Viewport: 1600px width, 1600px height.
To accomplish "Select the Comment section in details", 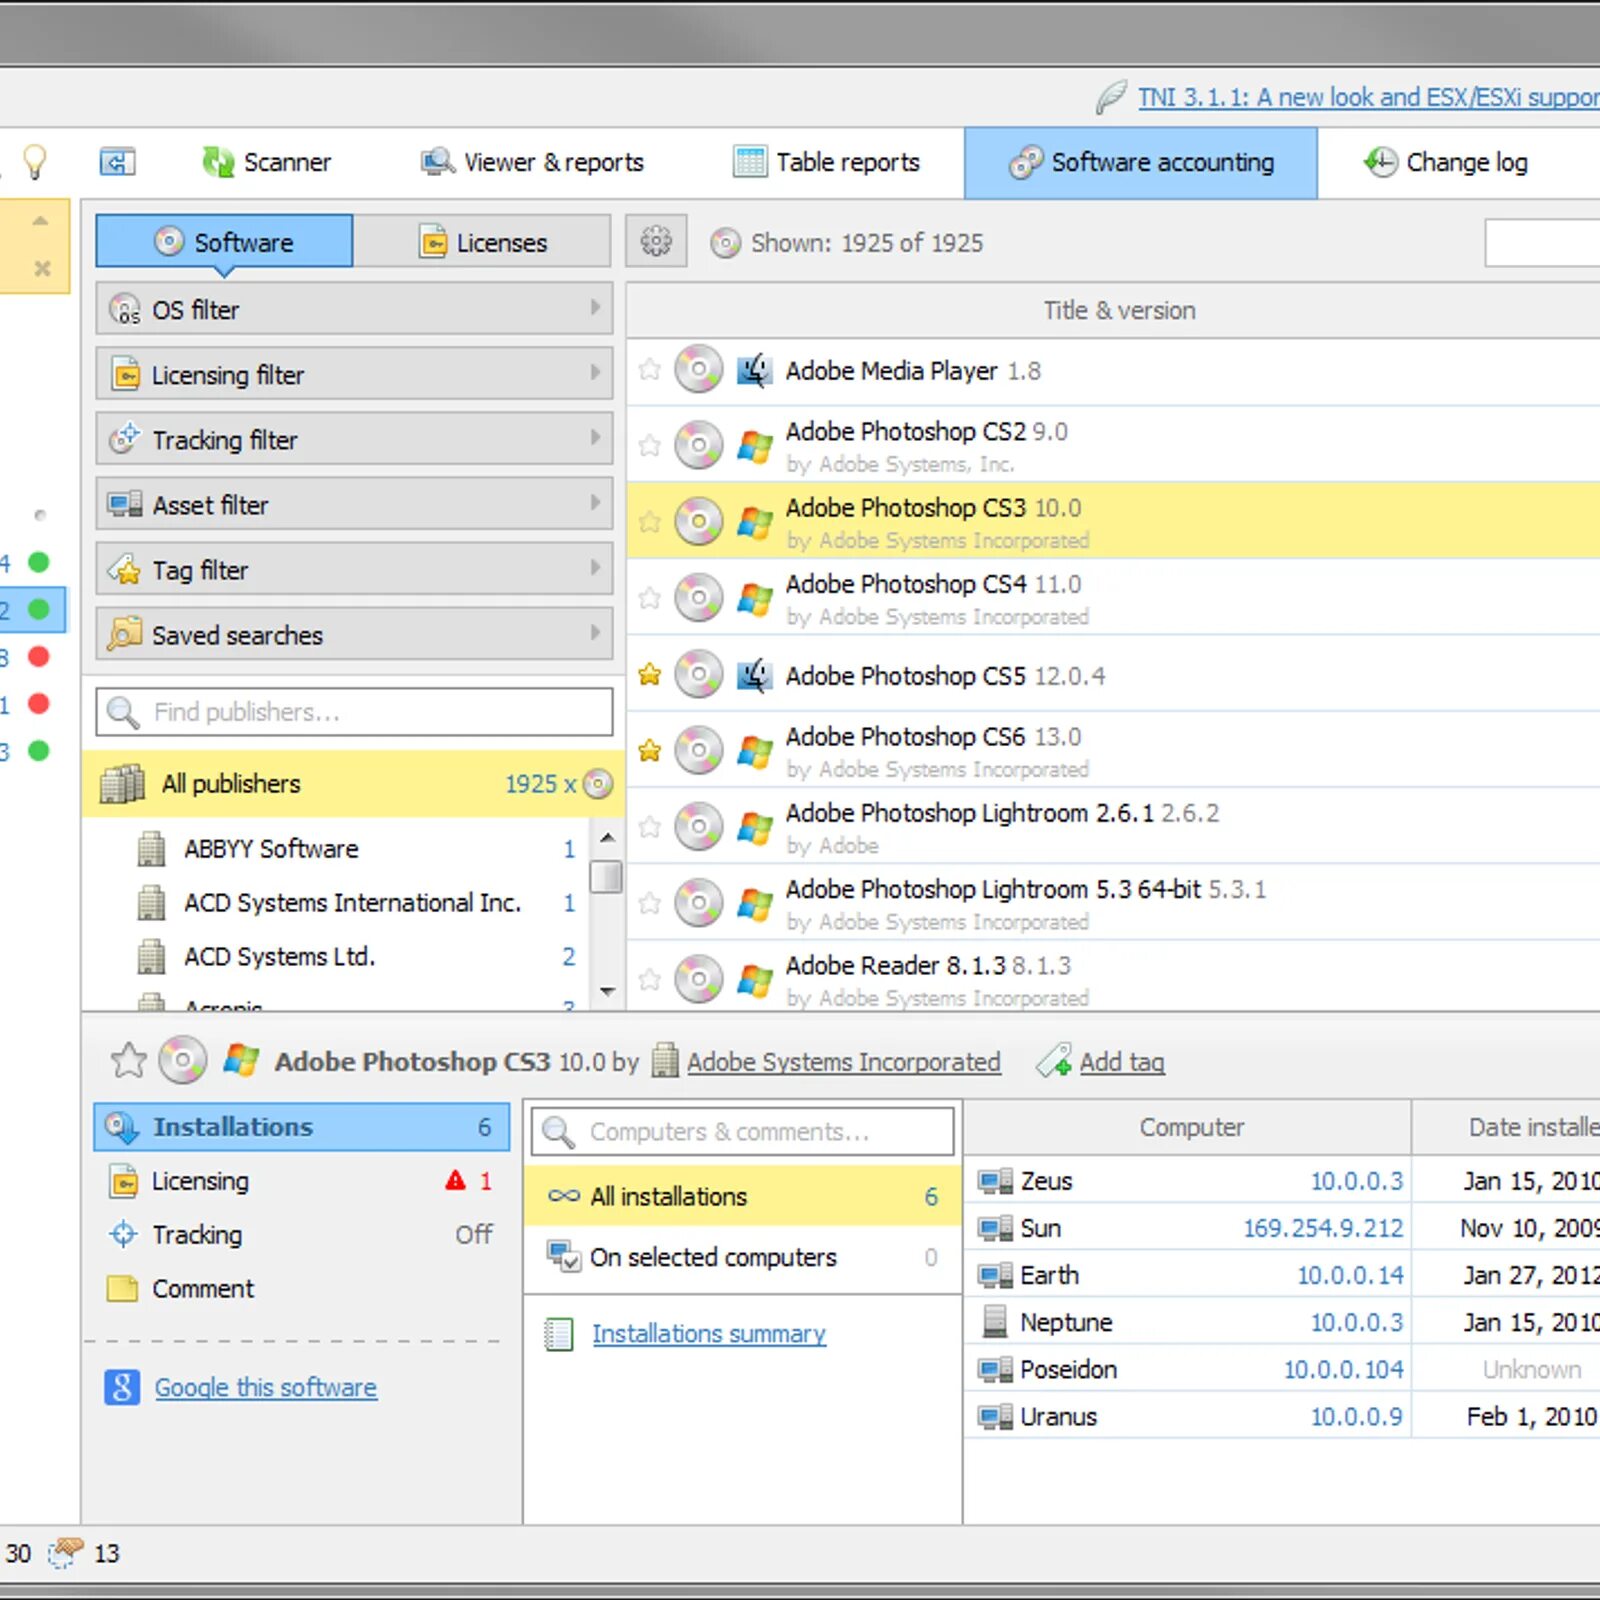I will point(301,1289).
